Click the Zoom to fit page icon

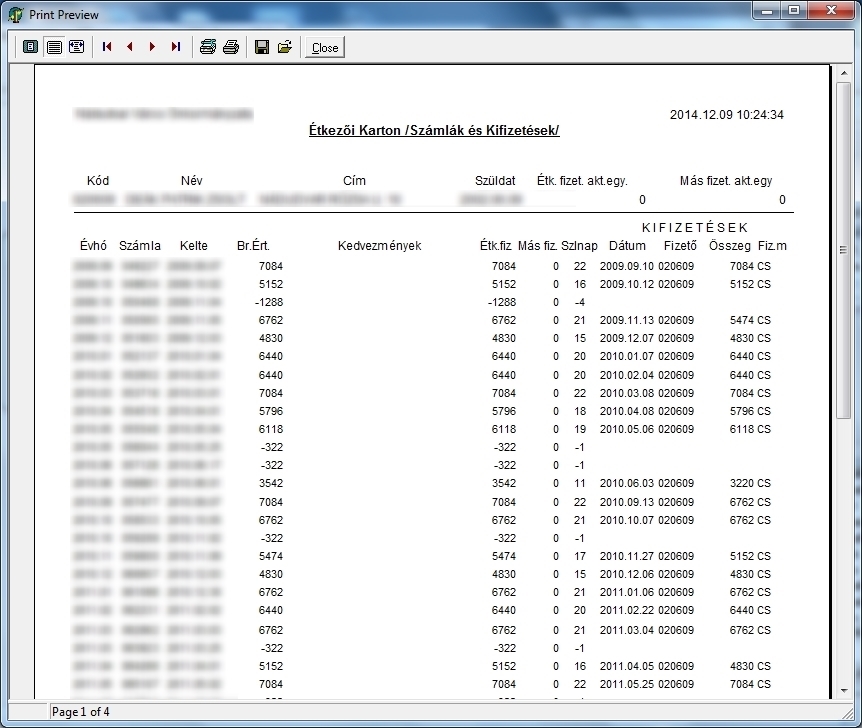tap(31, 47)
